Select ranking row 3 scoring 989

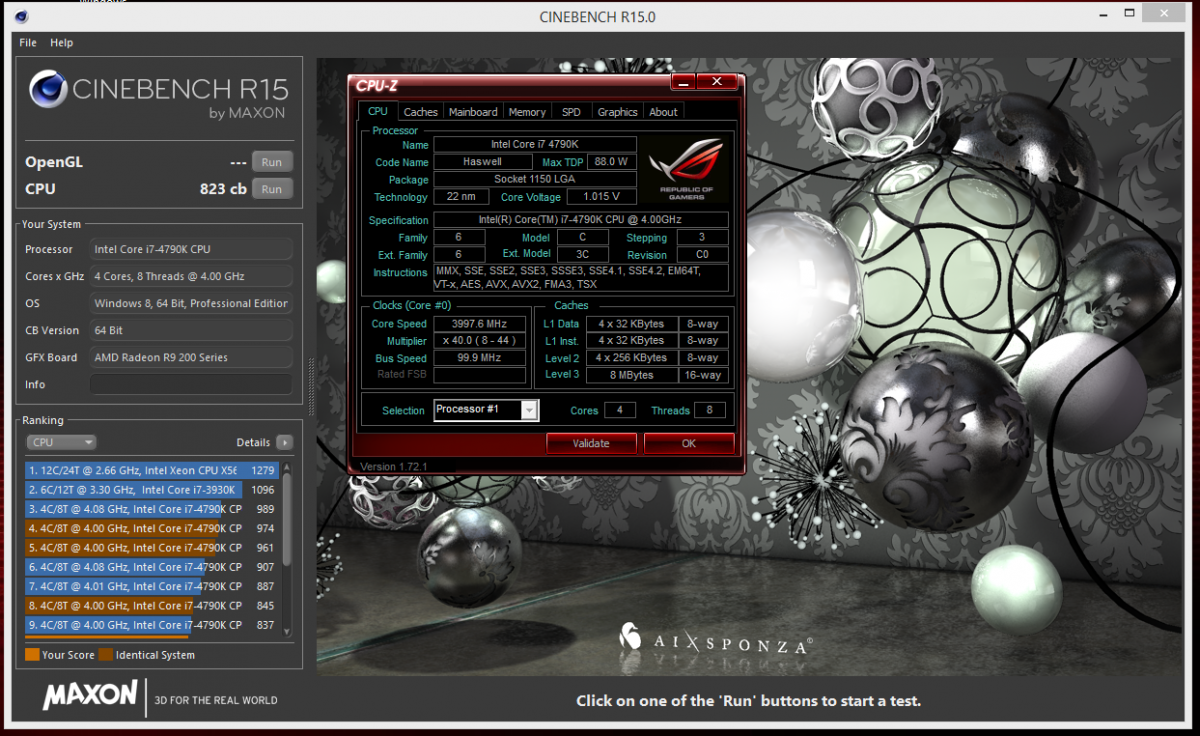point(152,509)
